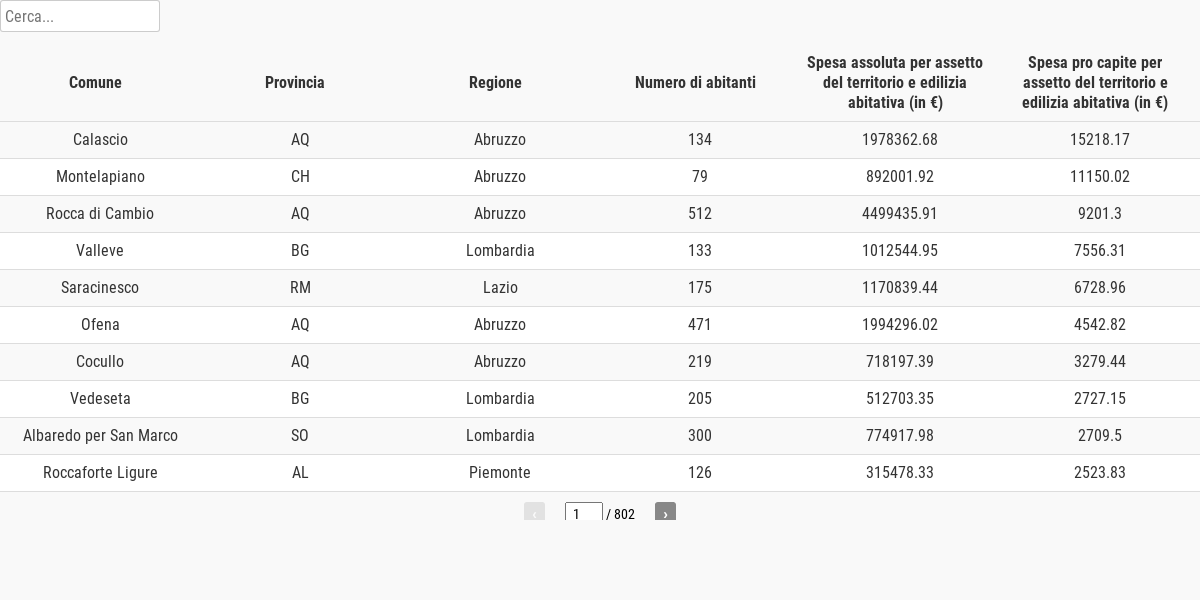This screenshot has height=600, width=1200.
Task: Sort by the Provincia column header
Action: click(295, 82)
